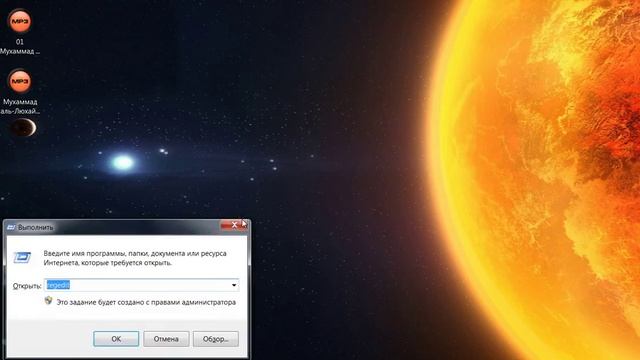This screenshot has width=640, height=360.
Task: Click the Run program icon inside the dialog
Action: point(22,258)
